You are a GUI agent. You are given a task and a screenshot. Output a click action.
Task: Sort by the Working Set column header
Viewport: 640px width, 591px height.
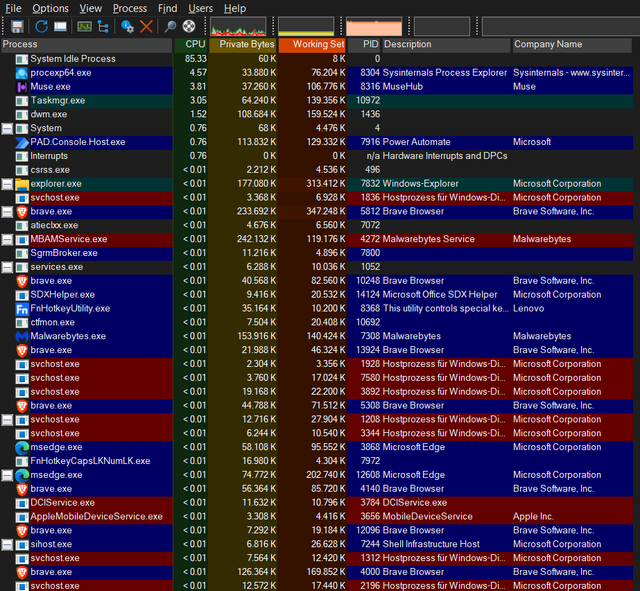coord(312,44)
